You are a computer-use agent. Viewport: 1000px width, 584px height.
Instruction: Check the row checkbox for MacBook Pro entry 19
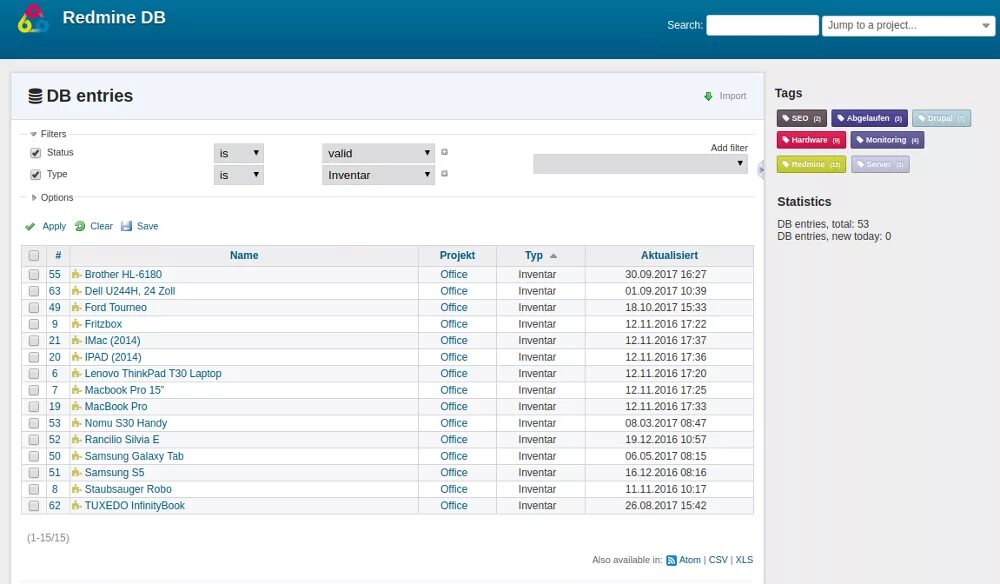pyautogui.click(x=34, y=406)
